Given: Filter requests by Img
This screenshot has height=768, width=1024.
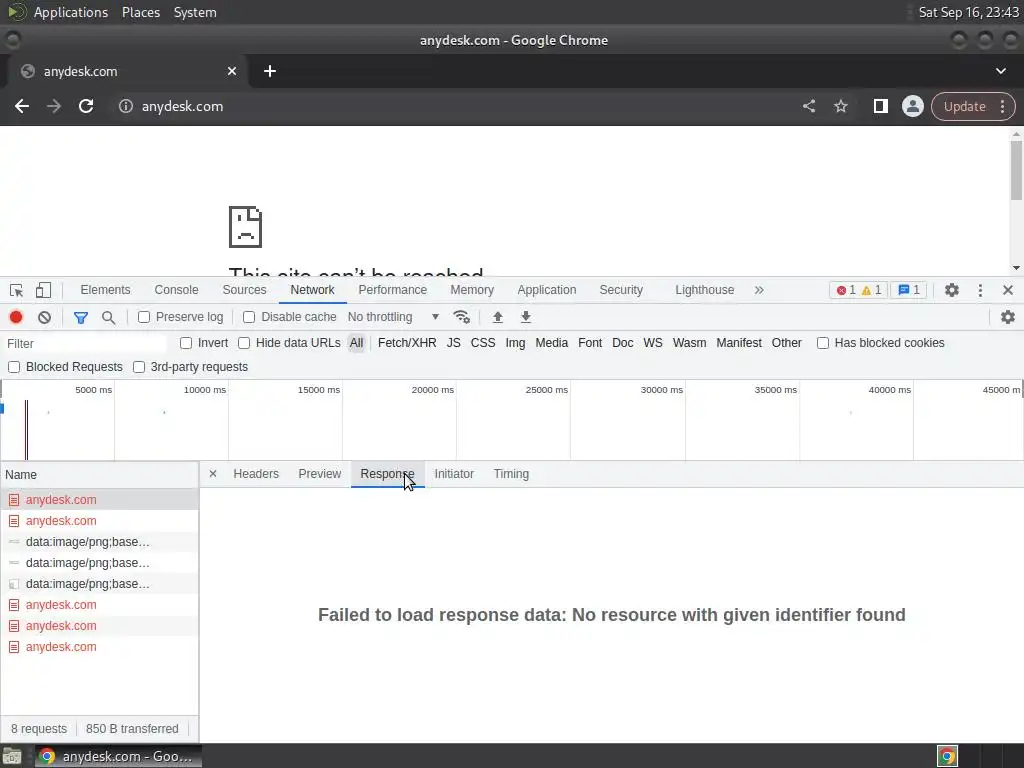Looking at the screenshot, I should [515, 344].
